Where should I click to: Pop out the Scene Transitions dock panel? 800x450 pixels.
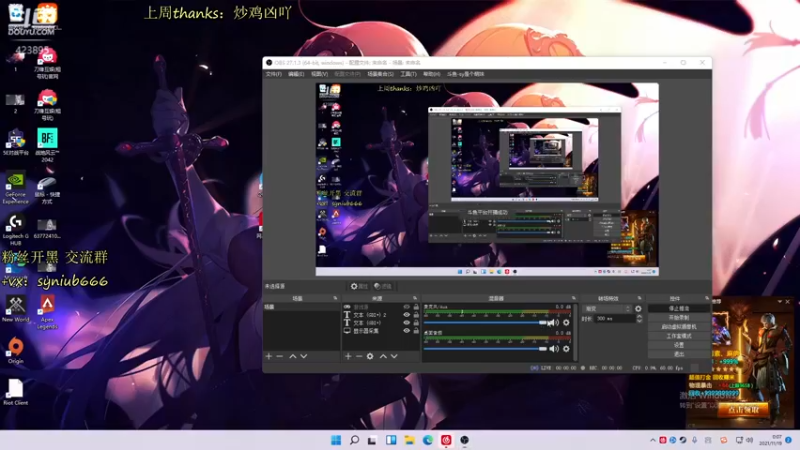pyautogui.click(x=639, y=298)
